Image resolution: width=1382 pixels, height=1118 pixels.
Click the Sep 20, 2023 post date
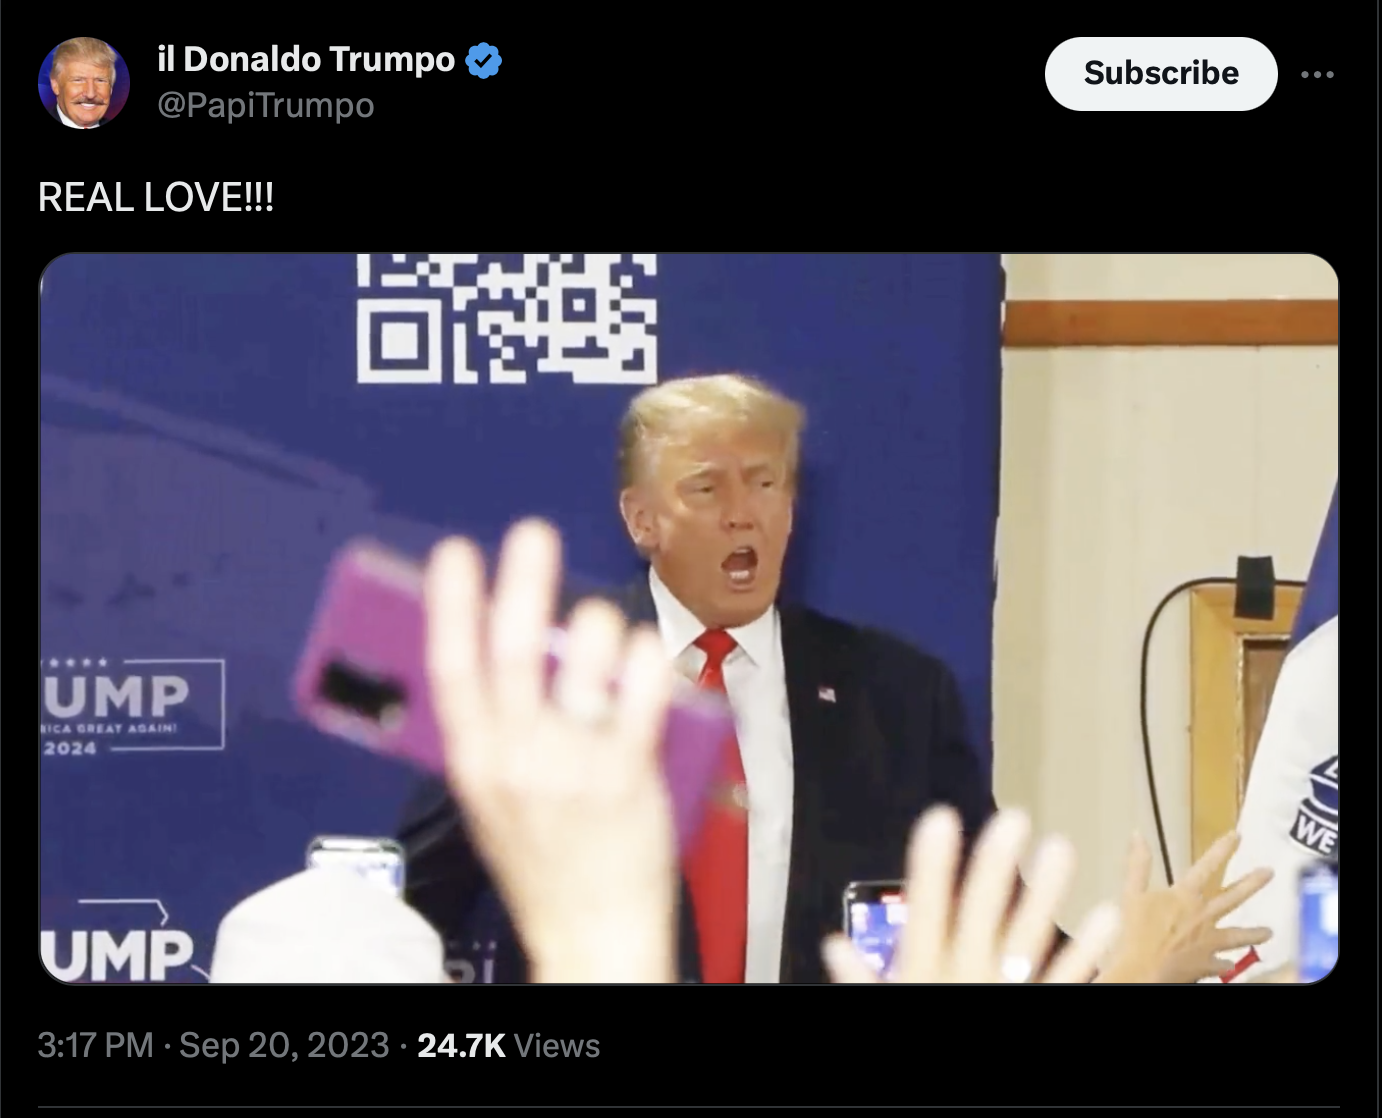point(284,1045)
